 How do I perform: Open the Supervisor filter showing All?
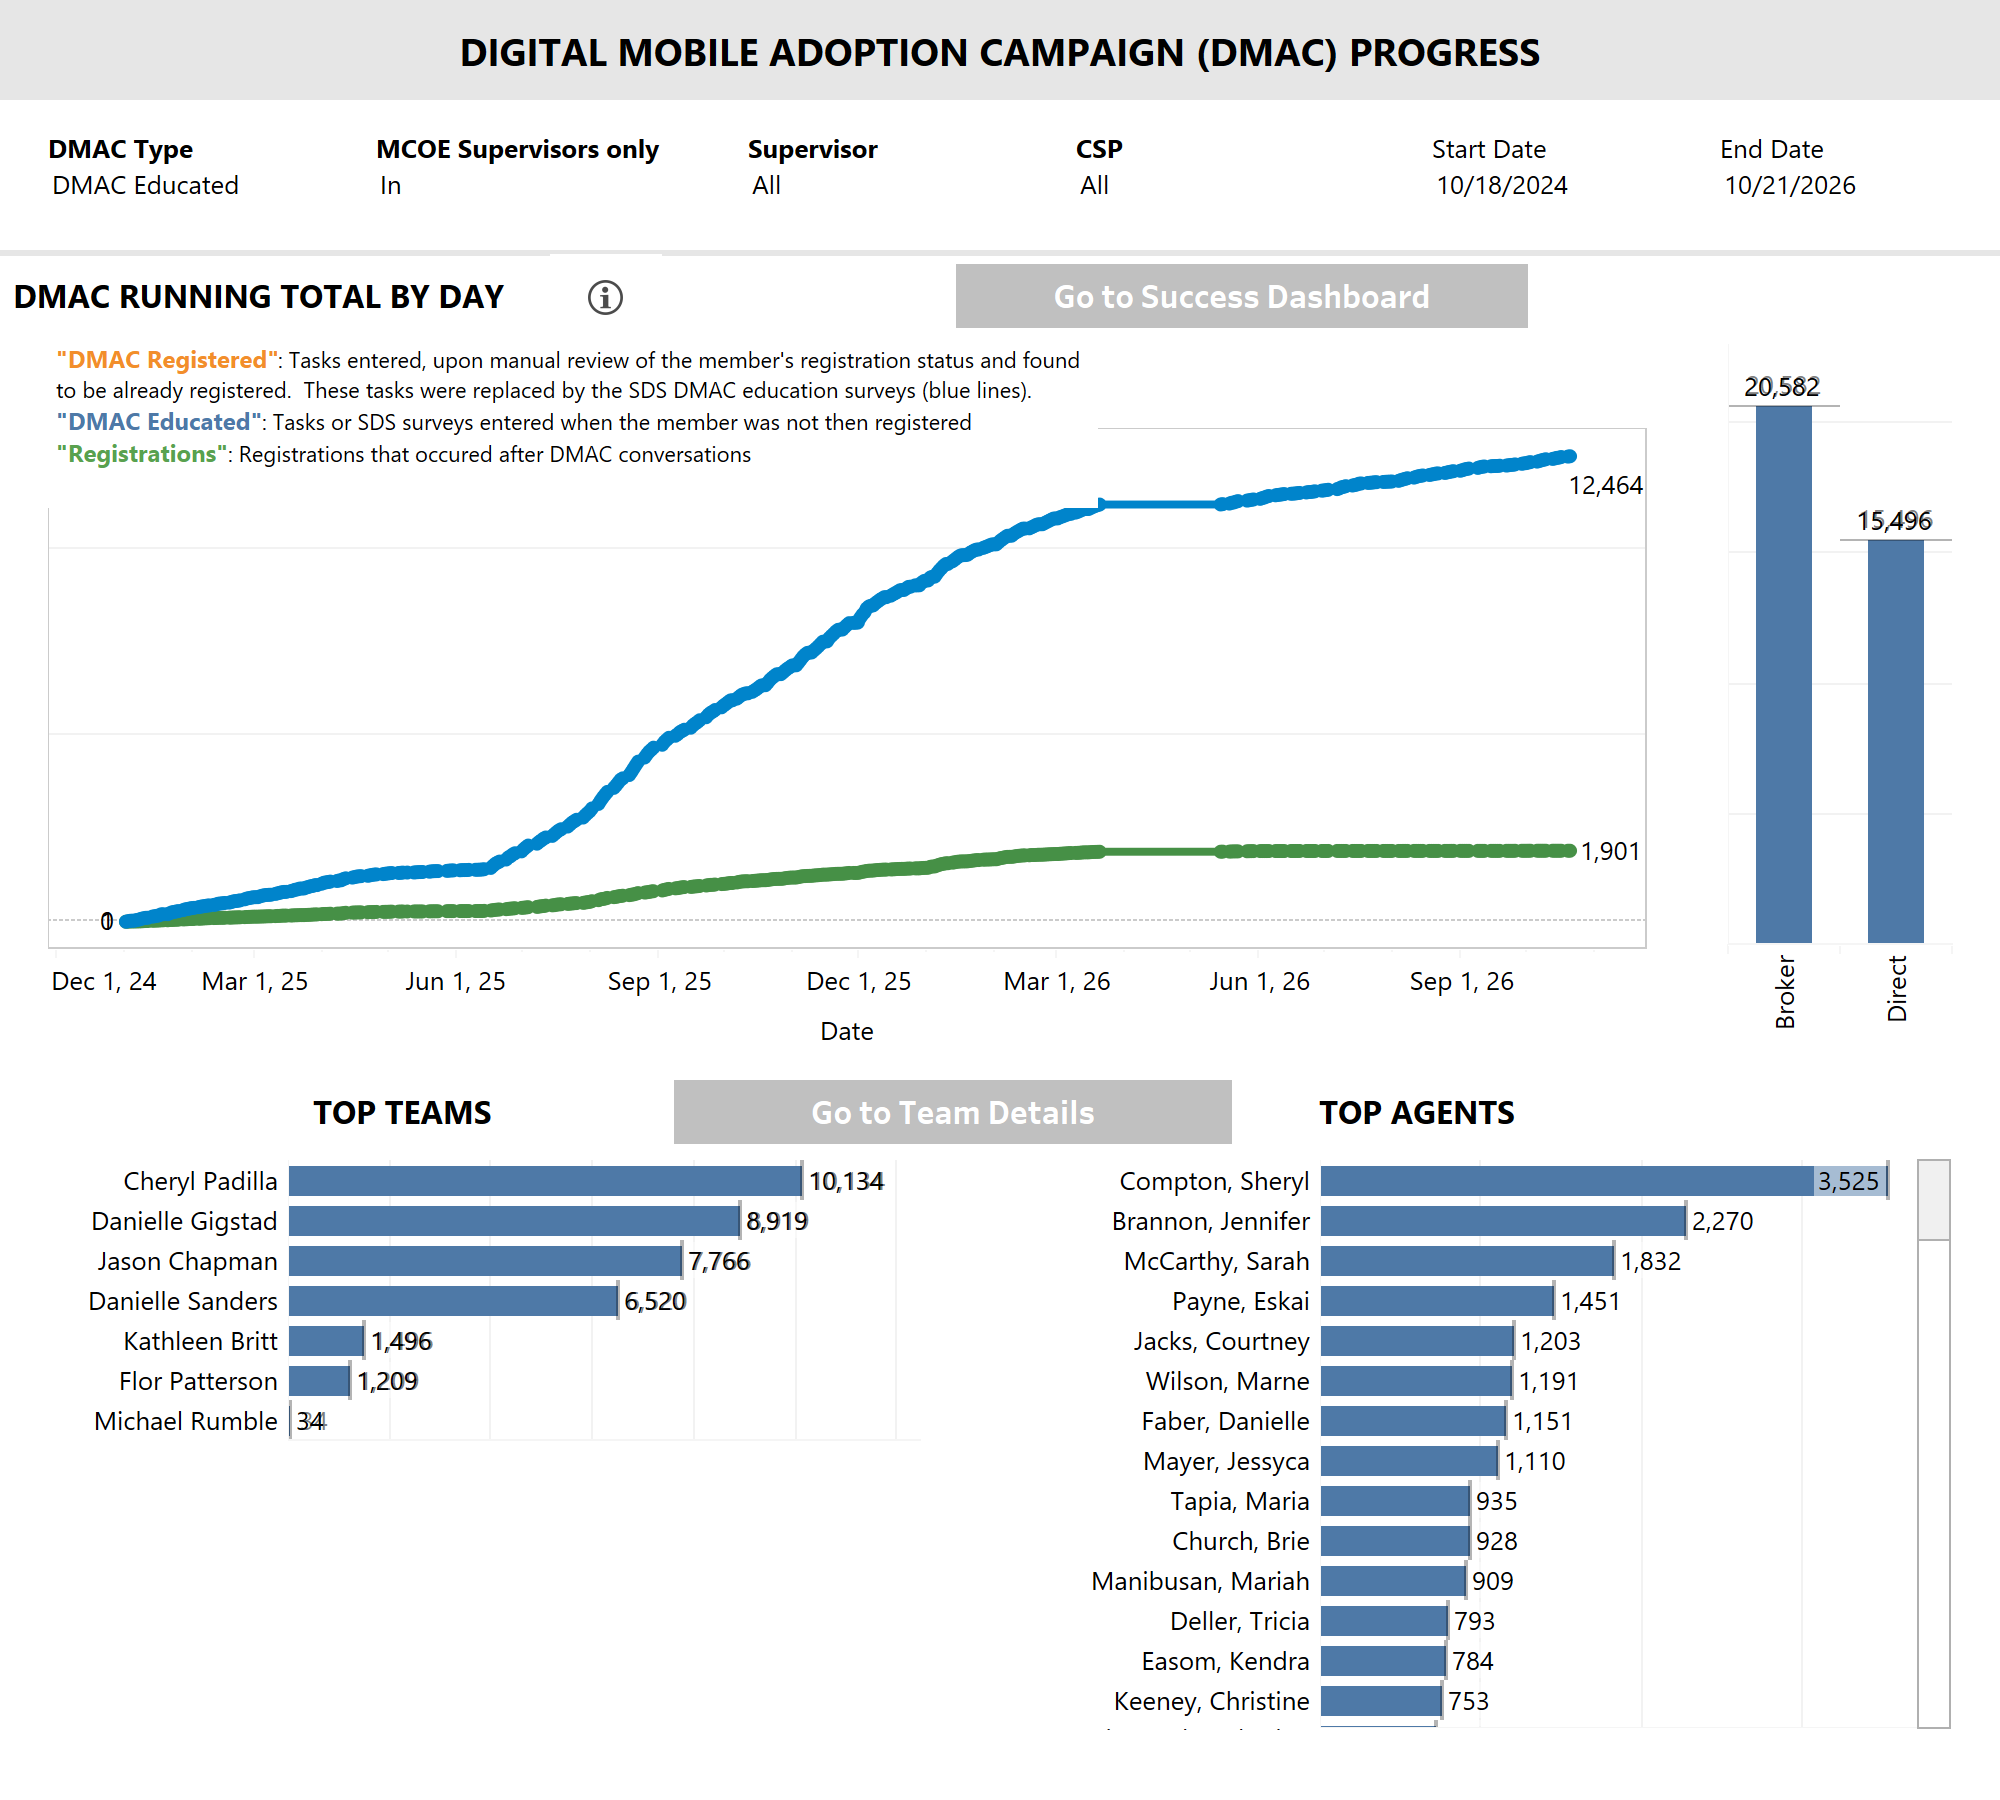coord(767,186)
